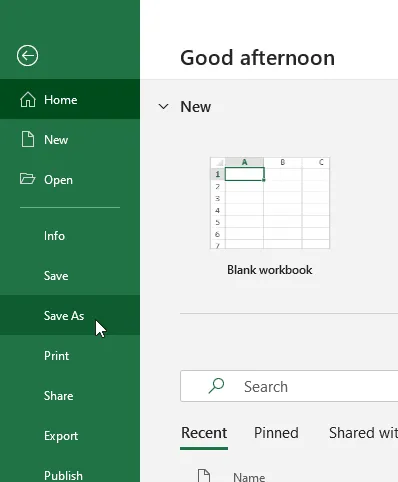Click the New document page icon
This screenshot has width=398, height=482.
click(x=28, y=139)
